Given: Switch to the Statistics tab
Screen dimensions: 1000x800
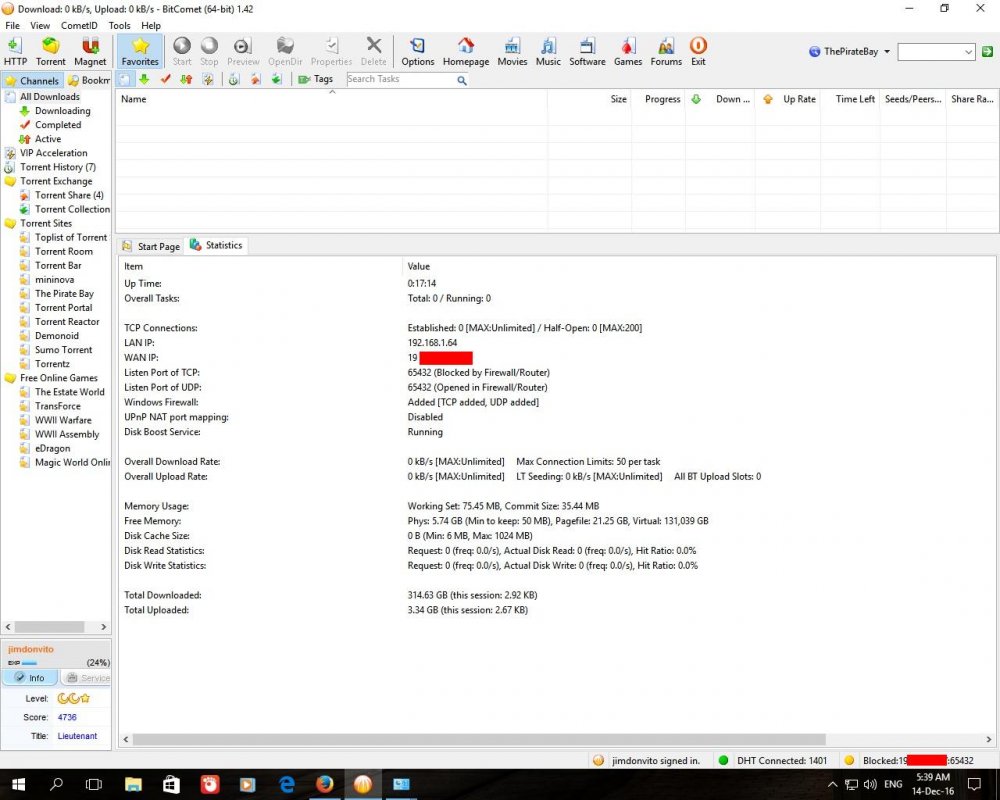Looking at the screenshot, I should [217, 246].
